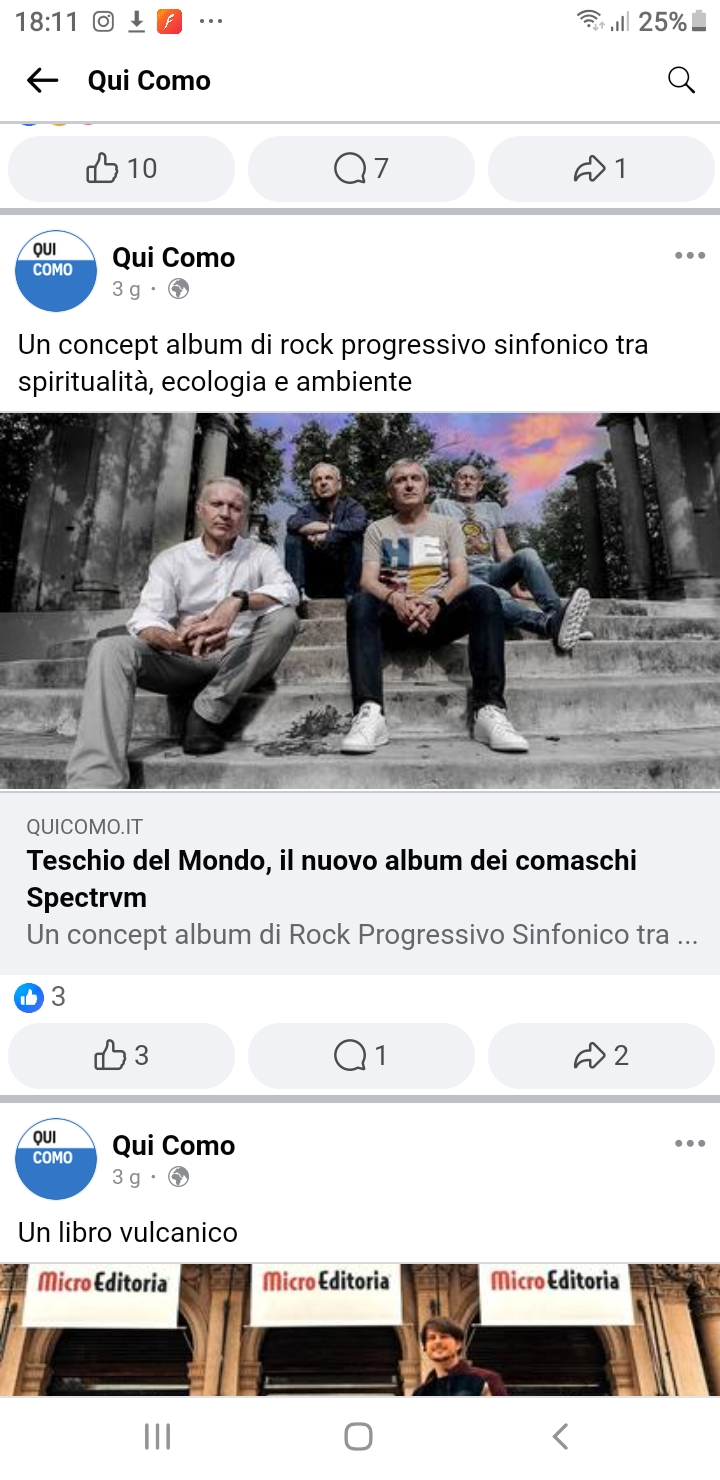Like the top post with 10 likes
The height and width of the screenshot is (1480, 720).
(x=121, y=168)
